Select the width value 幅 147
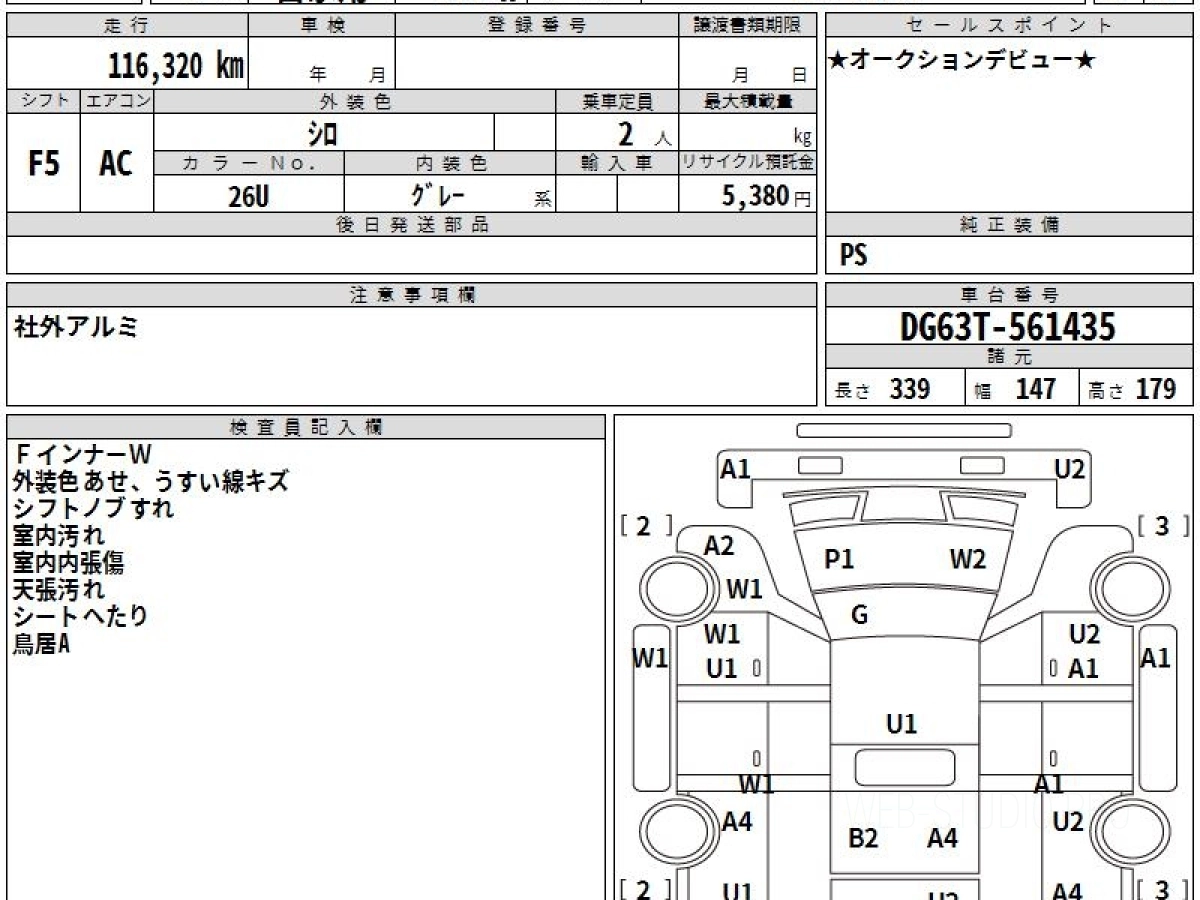The width and height of the screenshot is (1200, 900). pyautogui.click(x=1015, y=390)
